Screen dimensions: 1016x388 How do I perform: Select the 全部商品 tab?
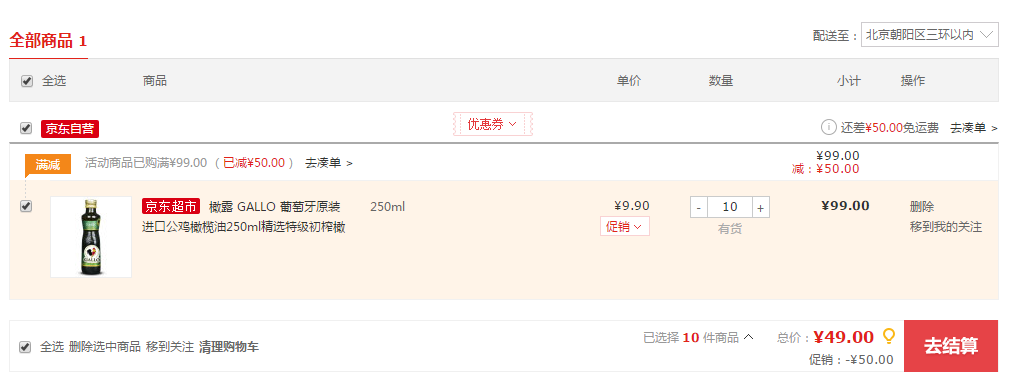click(x=48, y=41)
